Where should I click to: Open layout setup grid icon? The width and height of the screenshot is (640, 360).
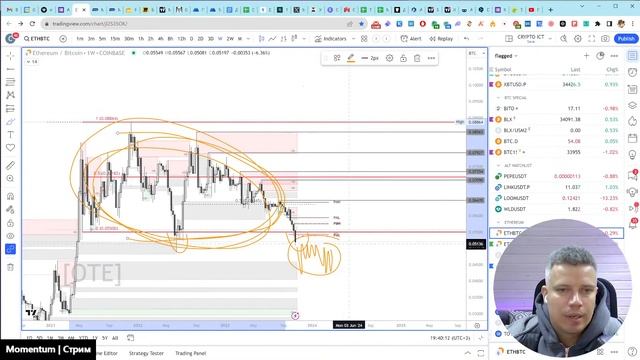pos(509,38)
